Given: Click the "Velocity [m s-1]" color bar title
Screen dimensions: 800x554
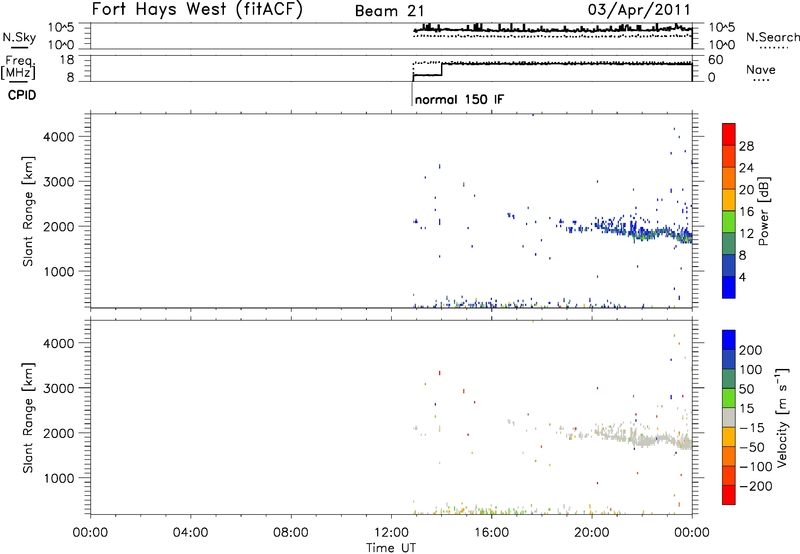Looking at the screenshot, I should [782, 417].
